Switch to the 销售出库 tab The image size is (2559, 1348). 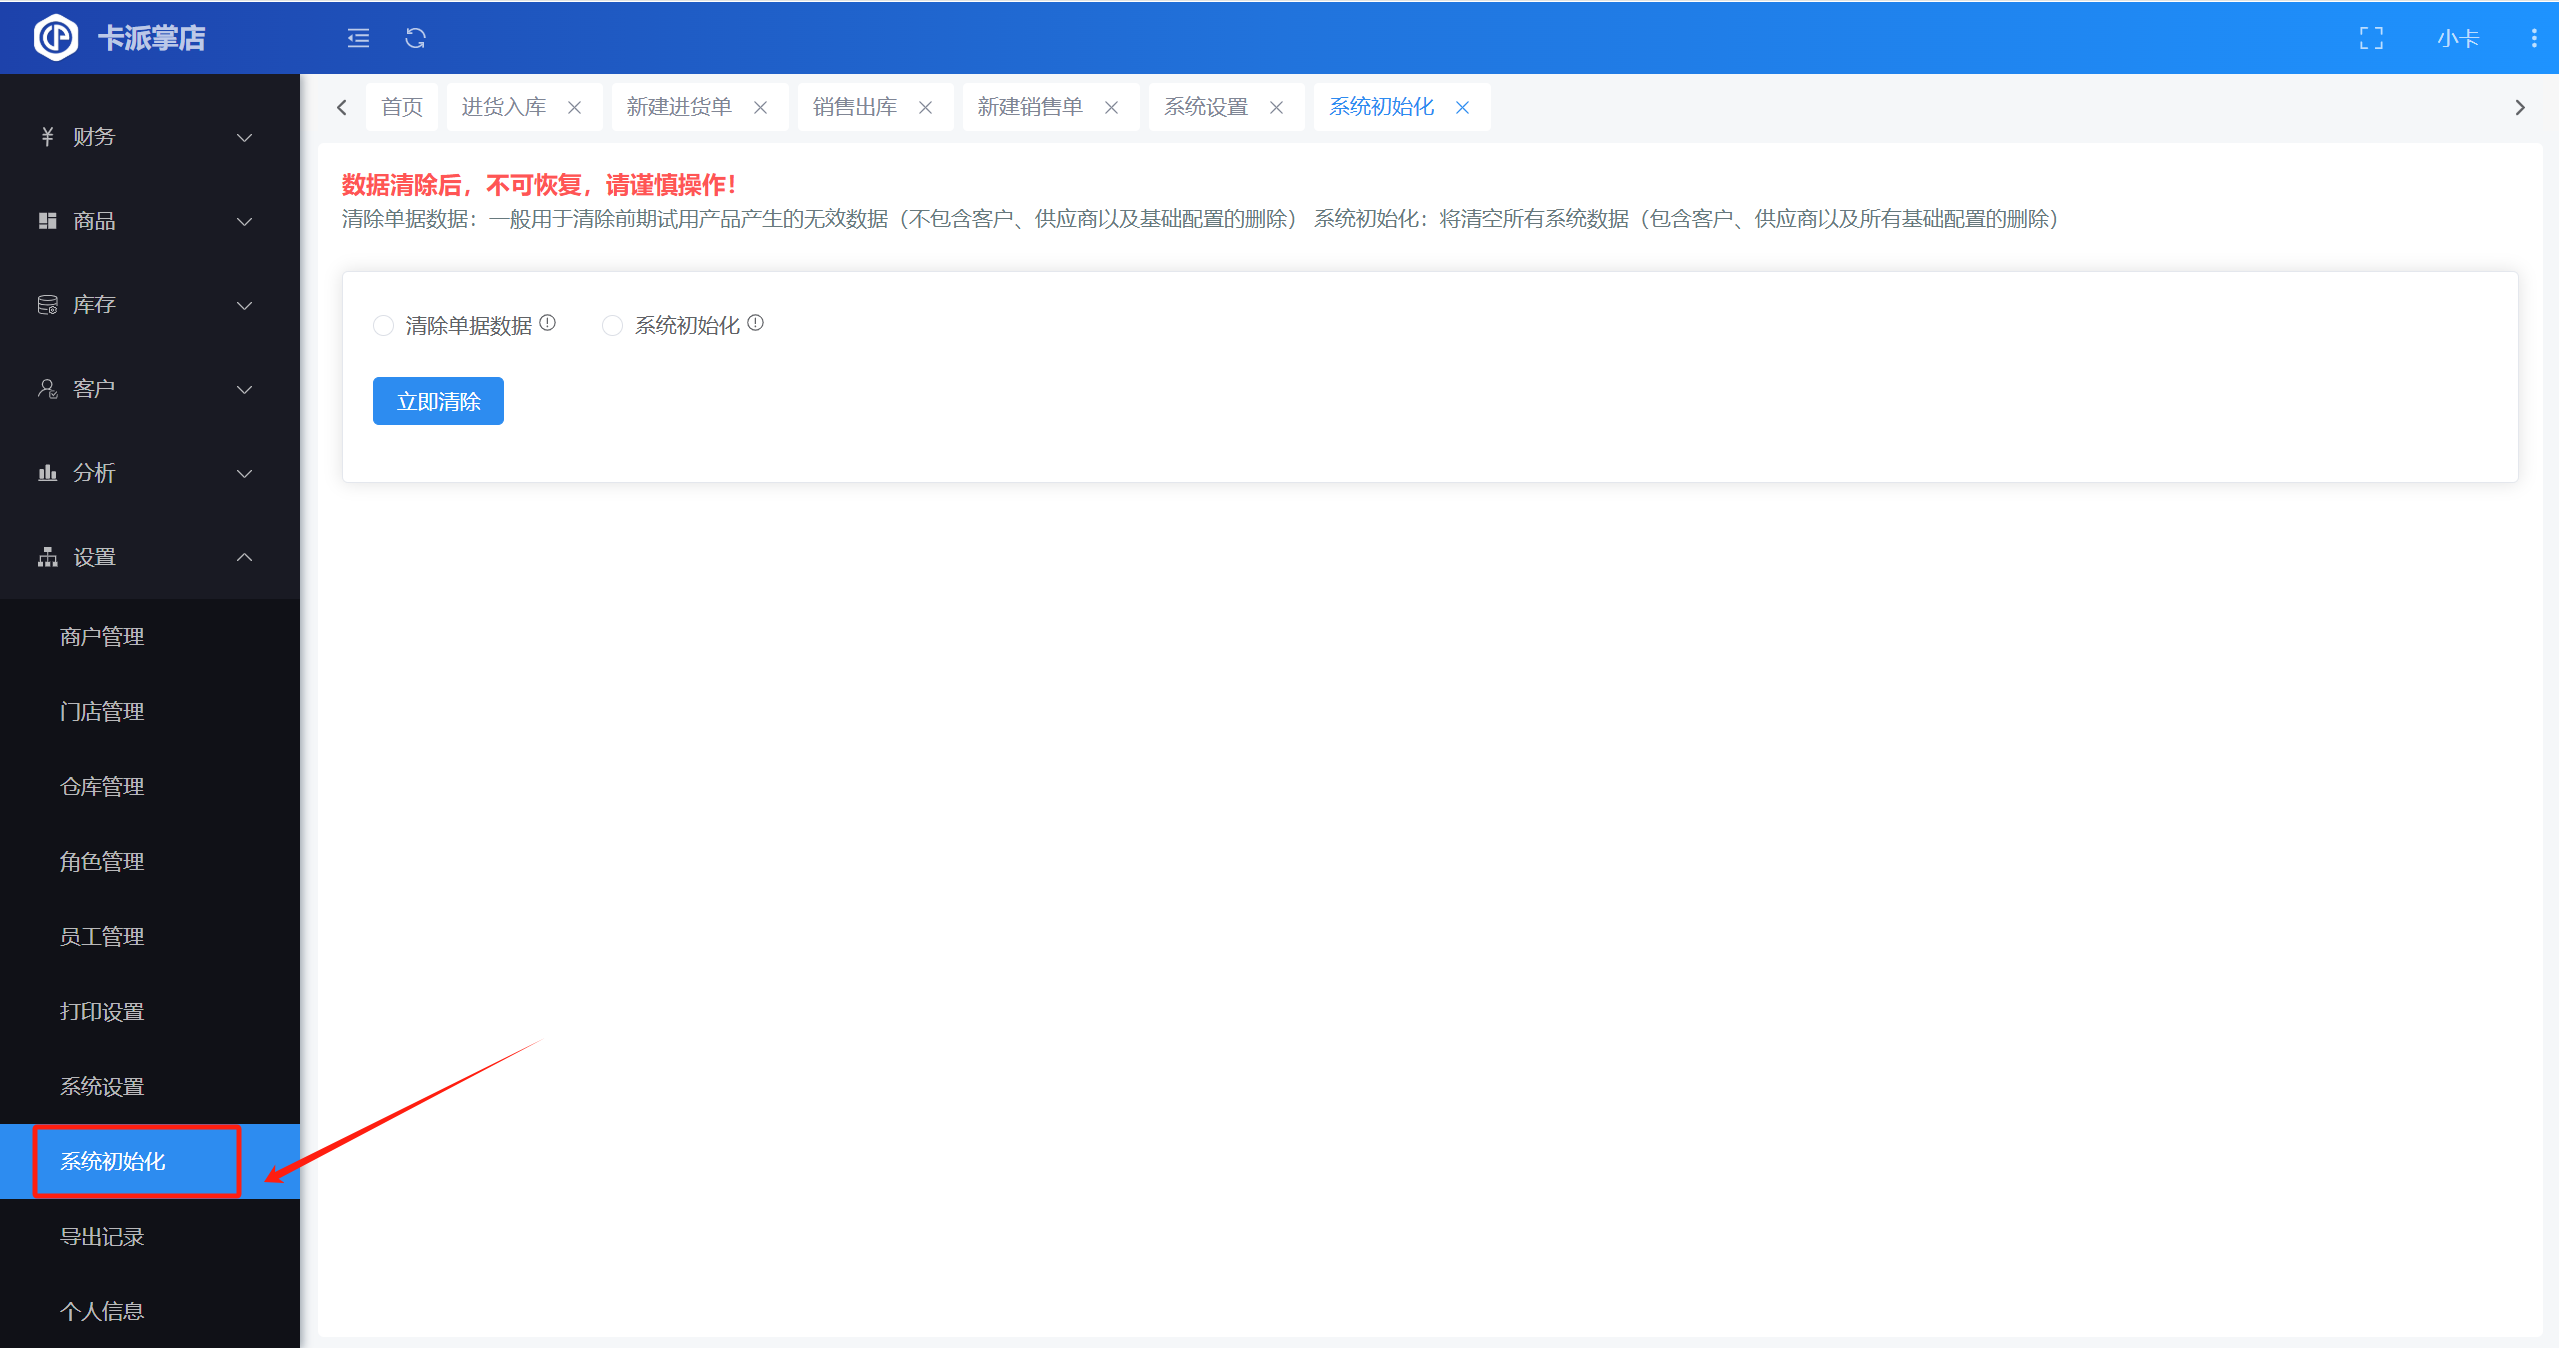pyautogui.click(x=854, y=107)
